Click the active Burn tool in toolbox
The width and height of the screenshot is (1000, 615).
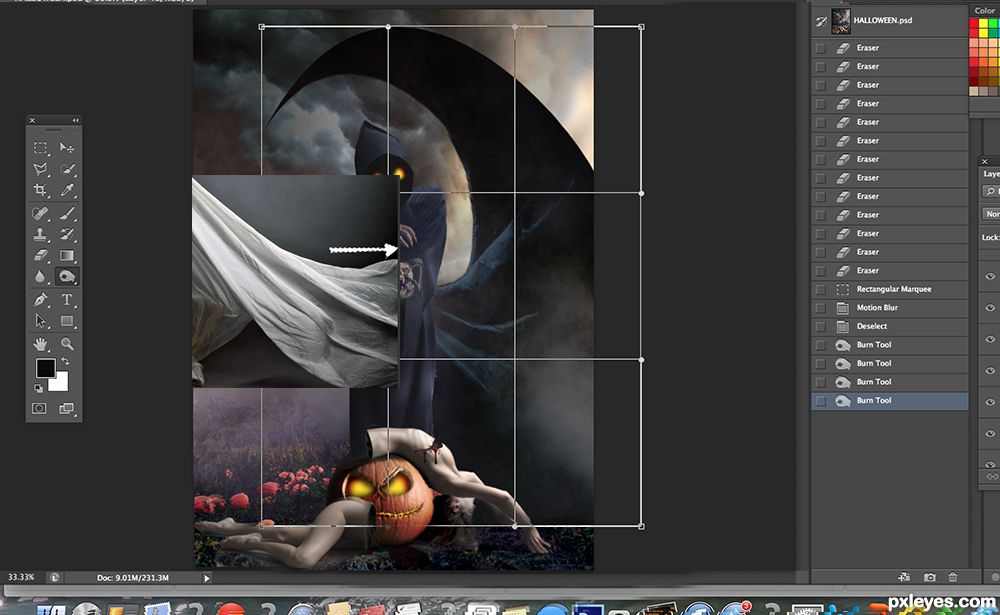tap(67, 276)
